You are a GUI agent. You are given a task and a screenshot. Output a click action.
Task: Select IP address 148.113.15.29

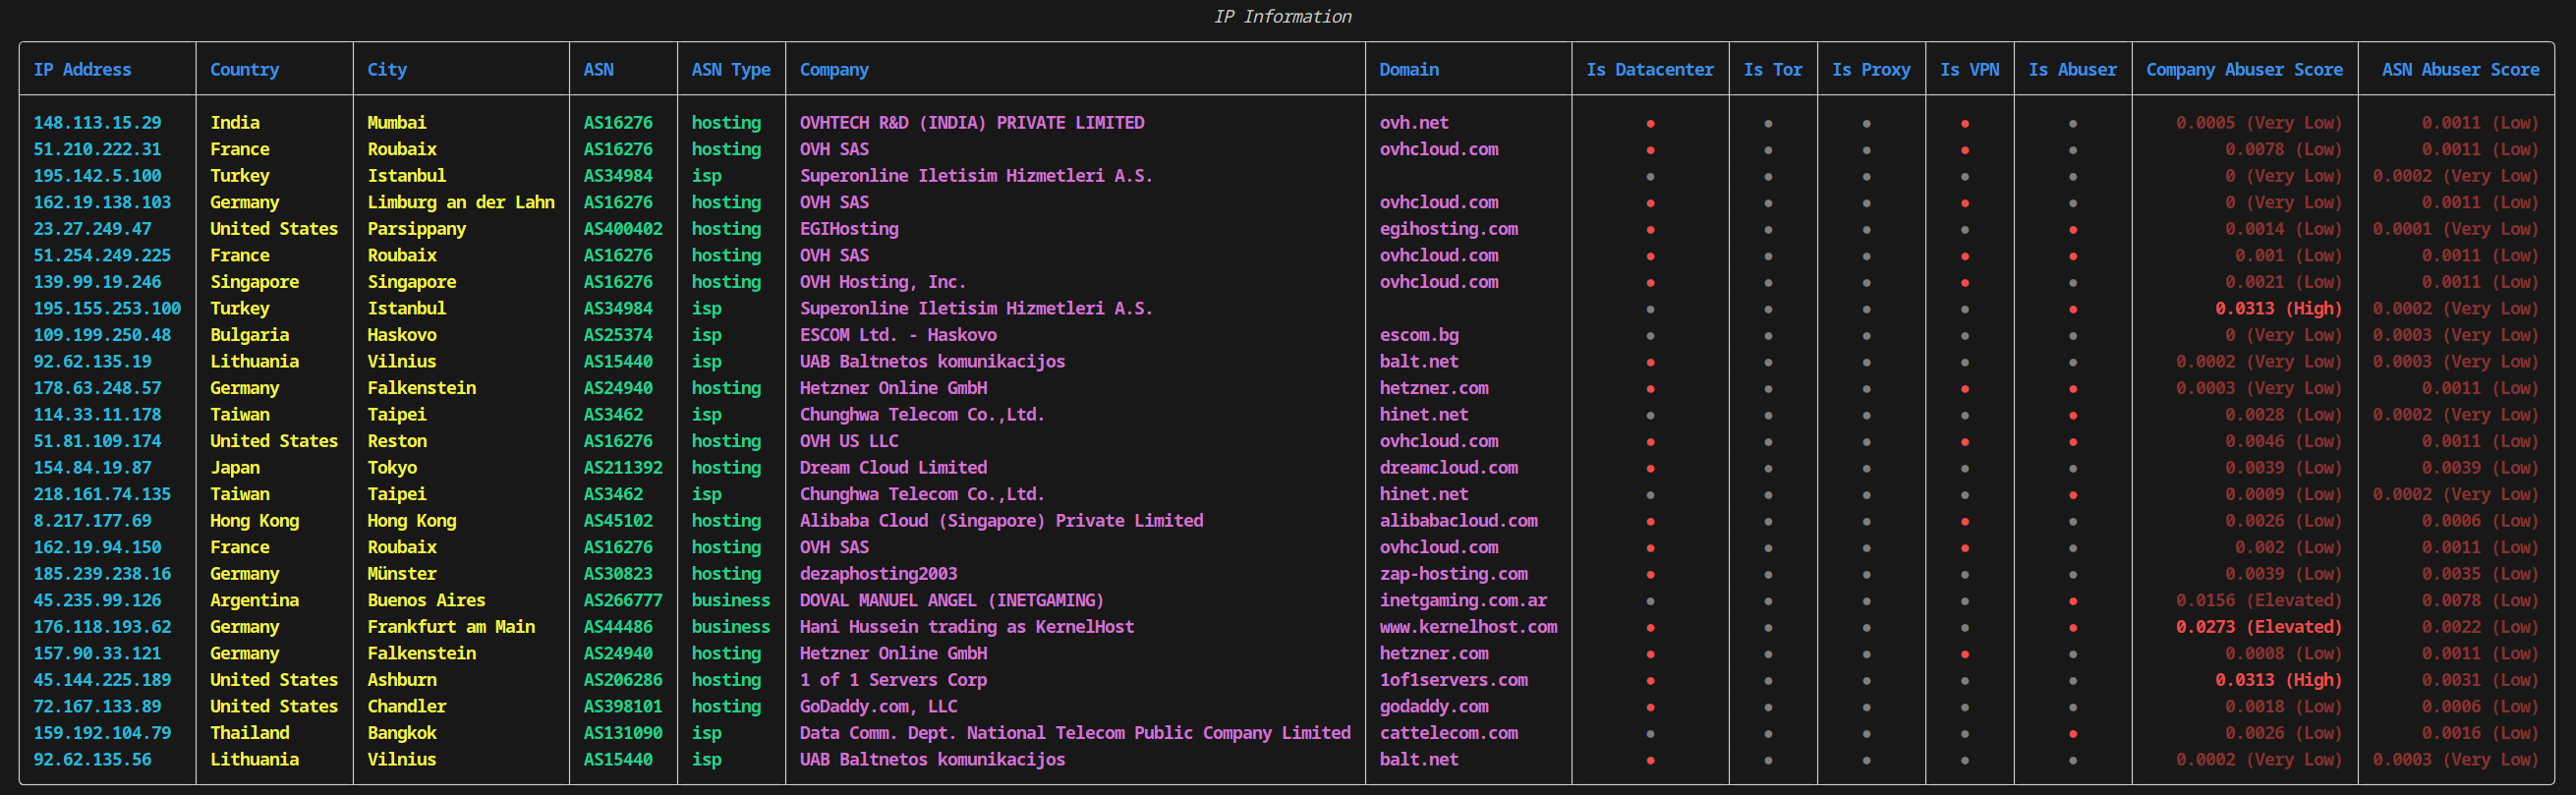(97, 122)
